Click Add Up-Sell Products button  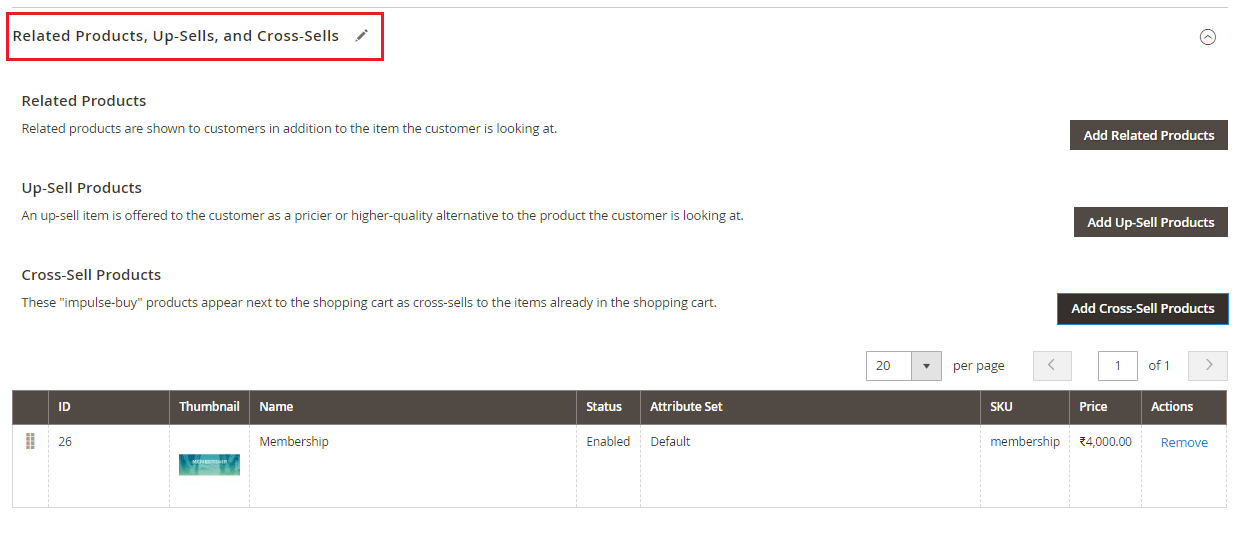pyautogui.click(x=1151, y=222)
